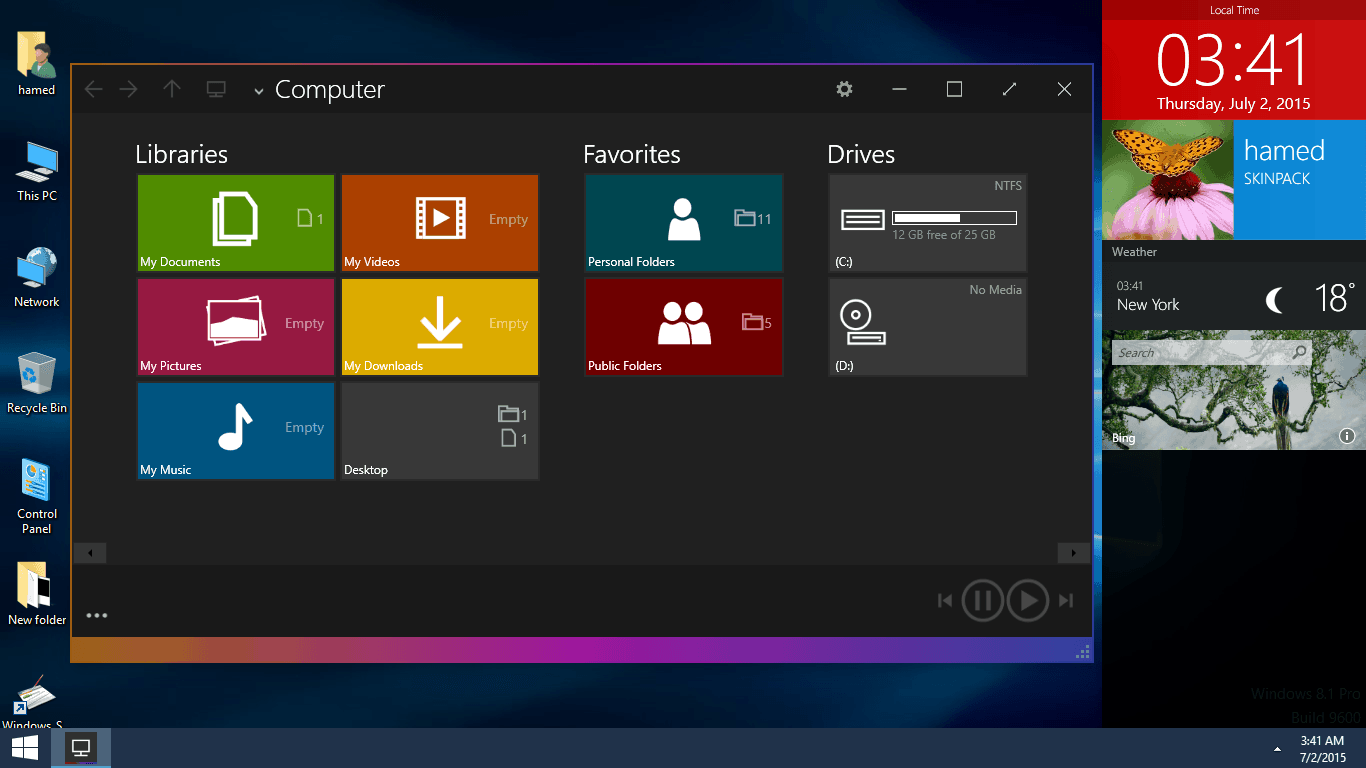Open the C: drive
This screenshot has width=1366, height=768.
tap(927, 223)
